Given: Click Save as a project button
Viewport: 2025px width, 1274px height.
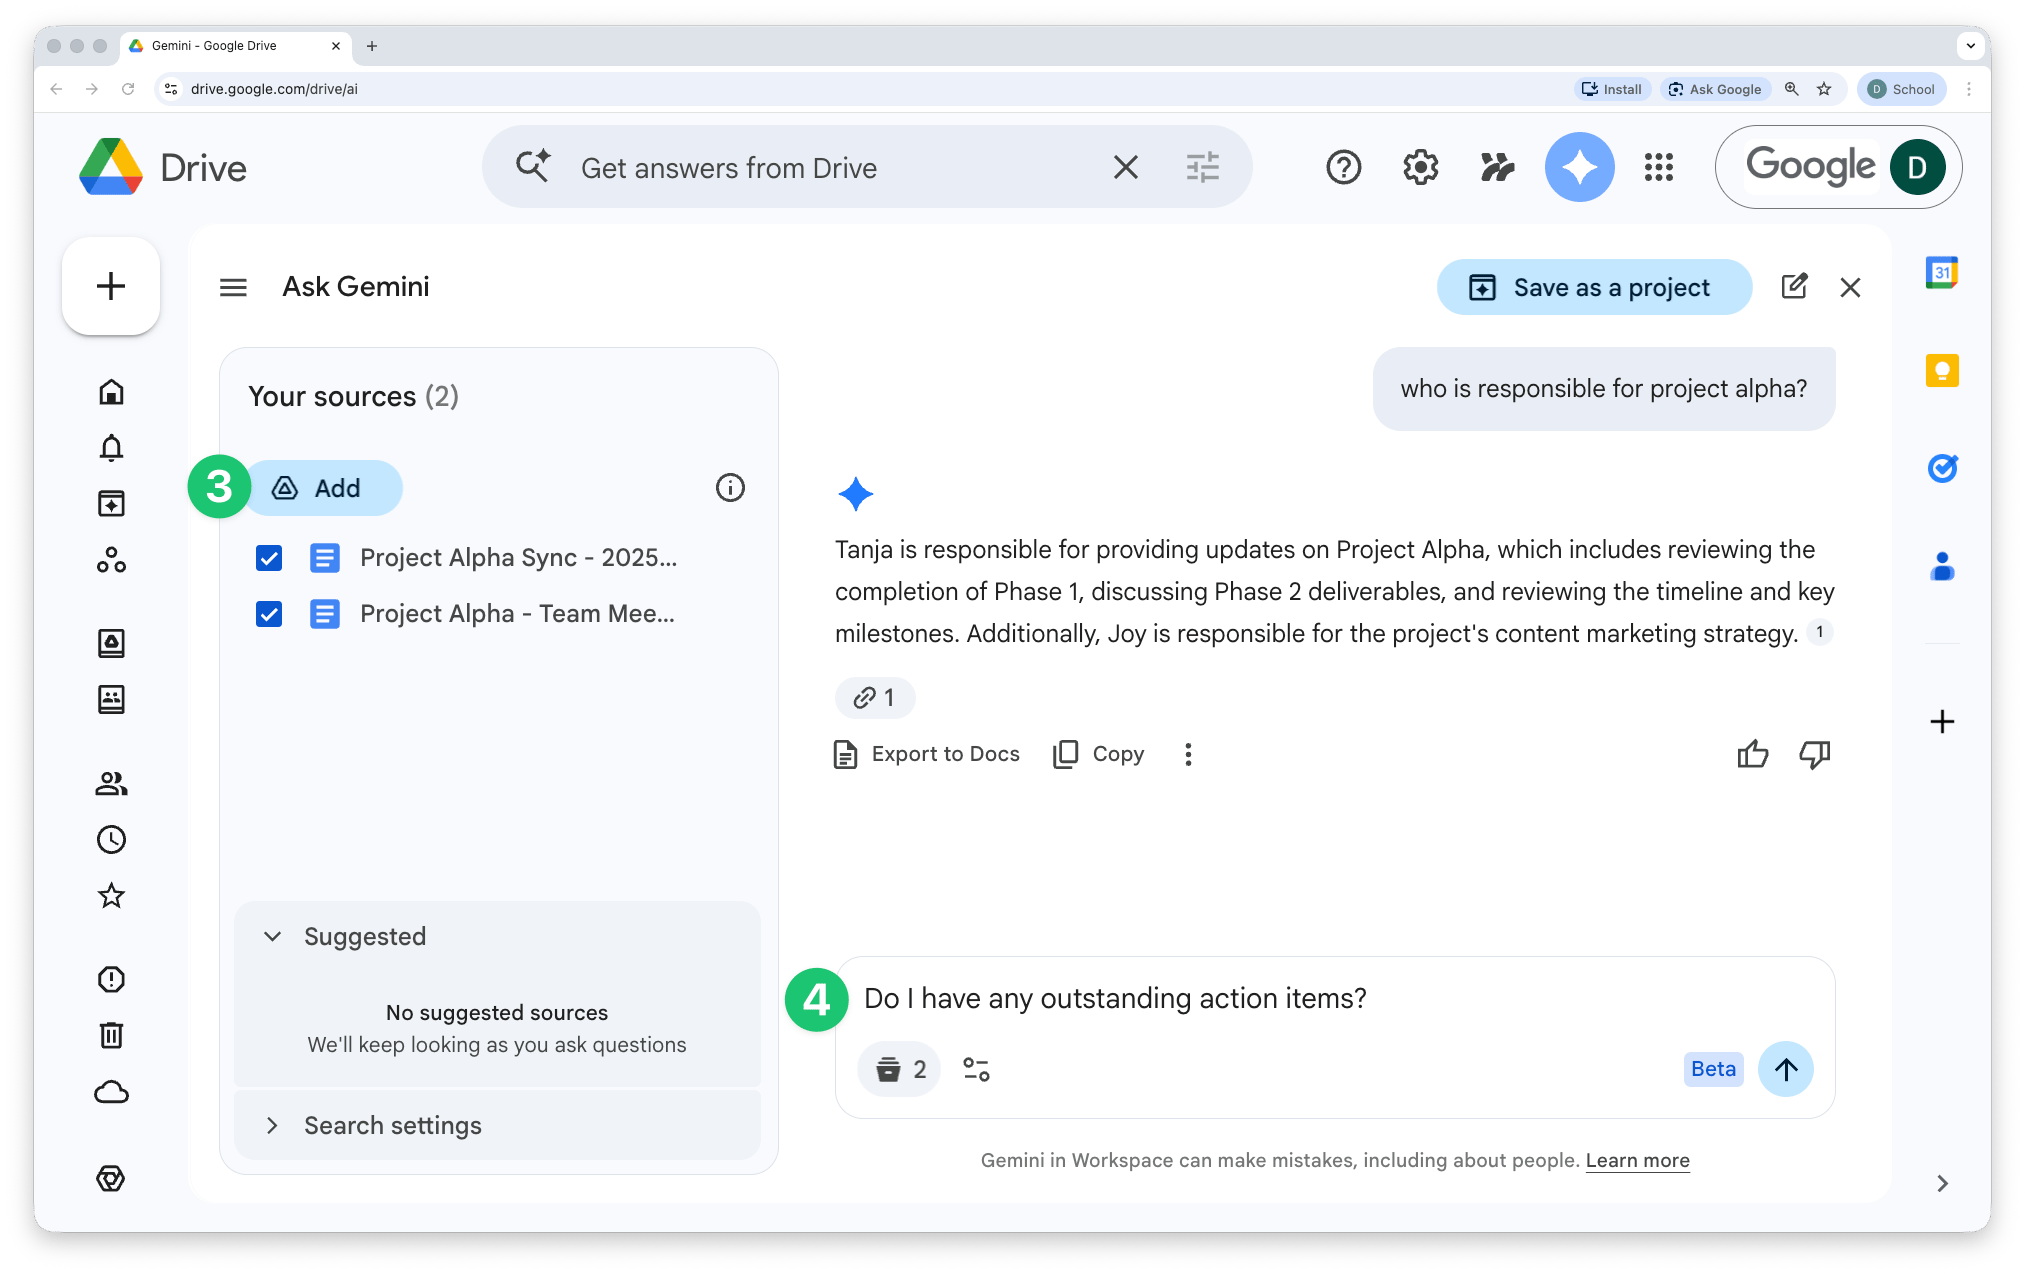Looking at the screenshot, I should tap(1593, 288).
